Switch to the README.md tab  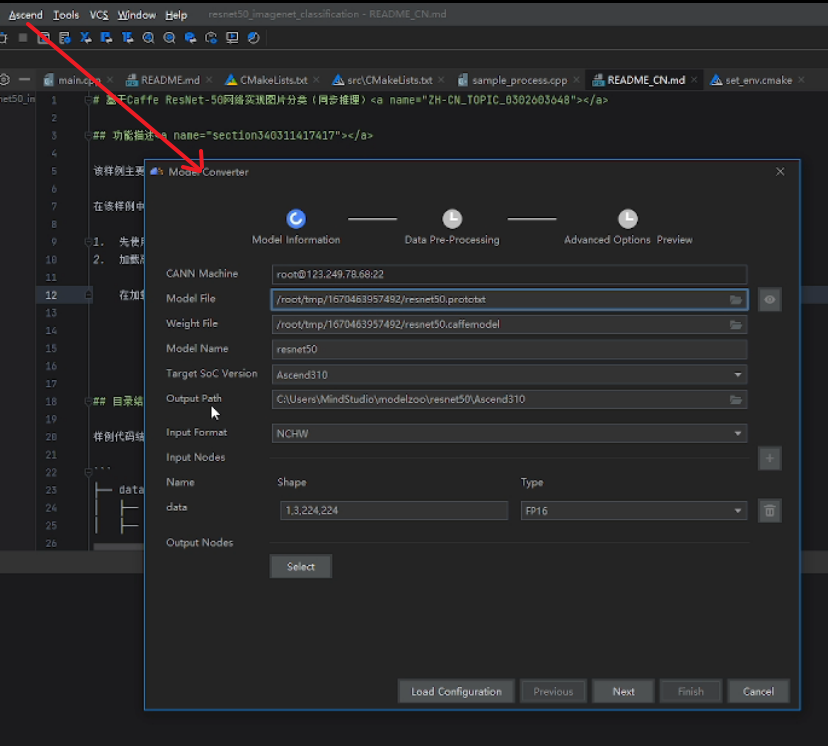click(x=170, y=80)
